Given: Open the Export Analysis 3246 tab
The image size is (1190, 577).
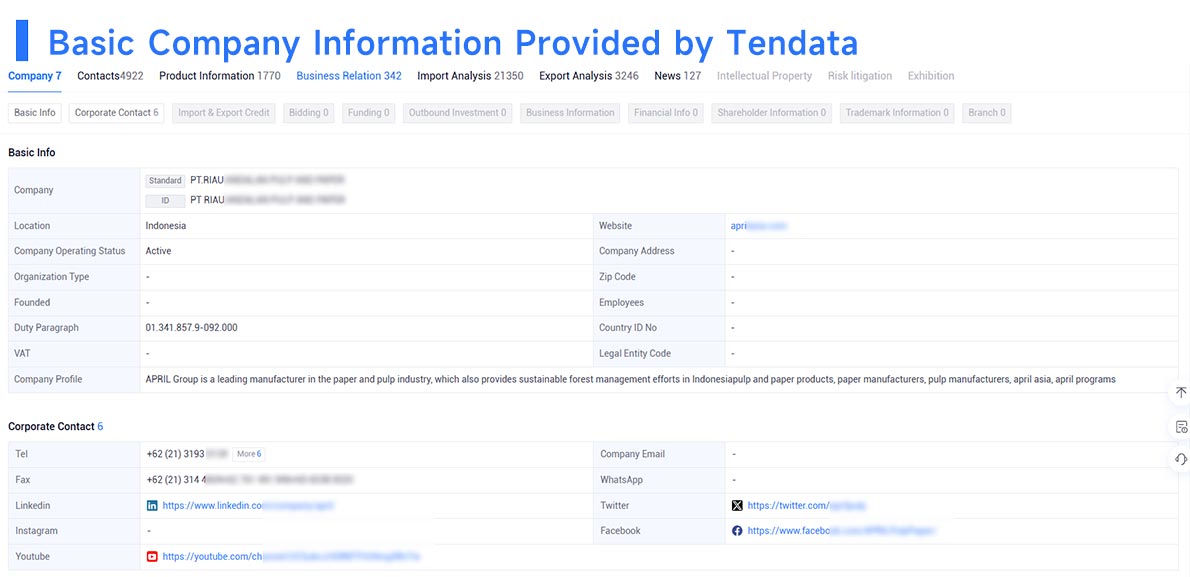Looking at the screenshot, I should pos(589,76).
